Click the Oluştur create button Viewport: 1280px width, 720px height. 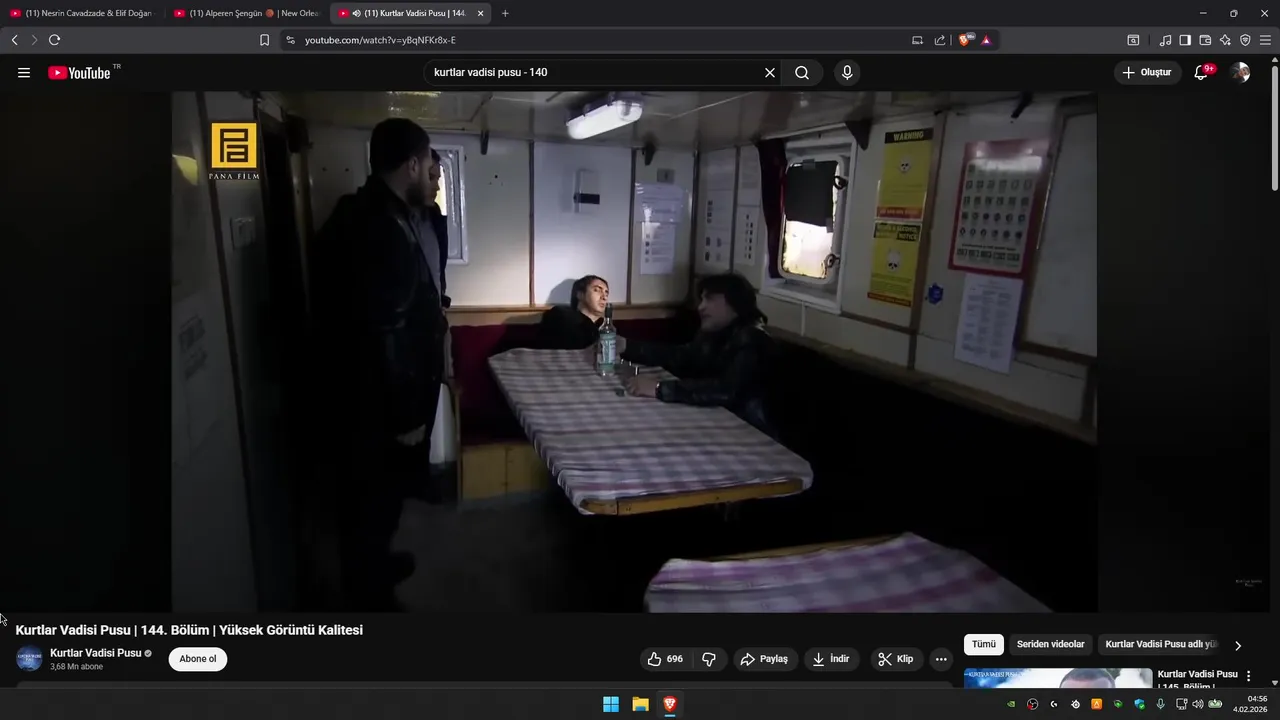[1148, 73]
